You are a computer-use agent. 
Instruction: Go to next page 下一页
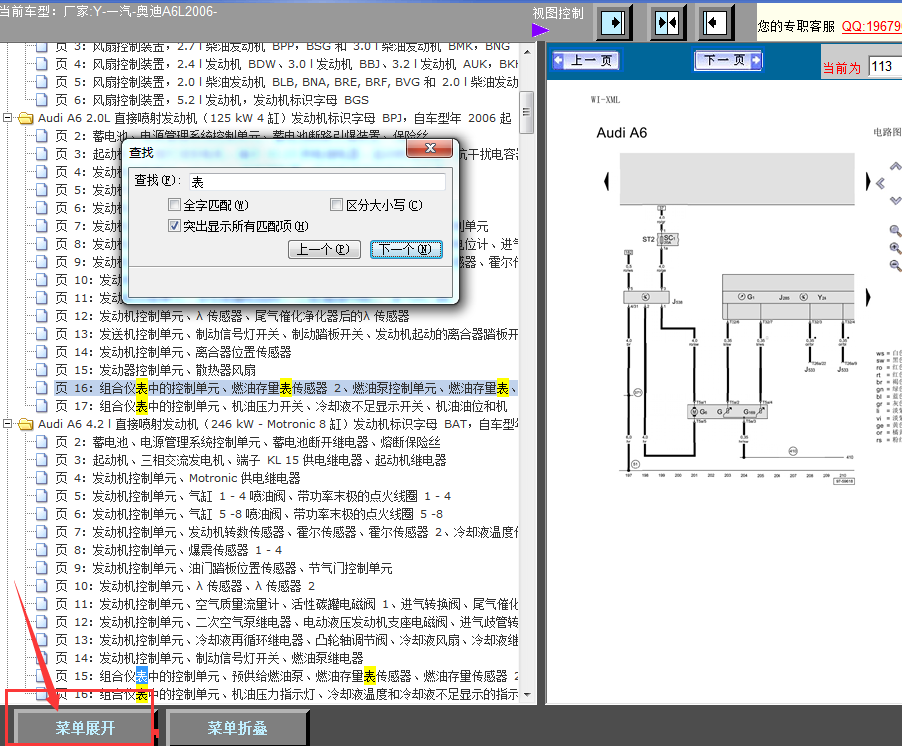[x=728, y=60]
